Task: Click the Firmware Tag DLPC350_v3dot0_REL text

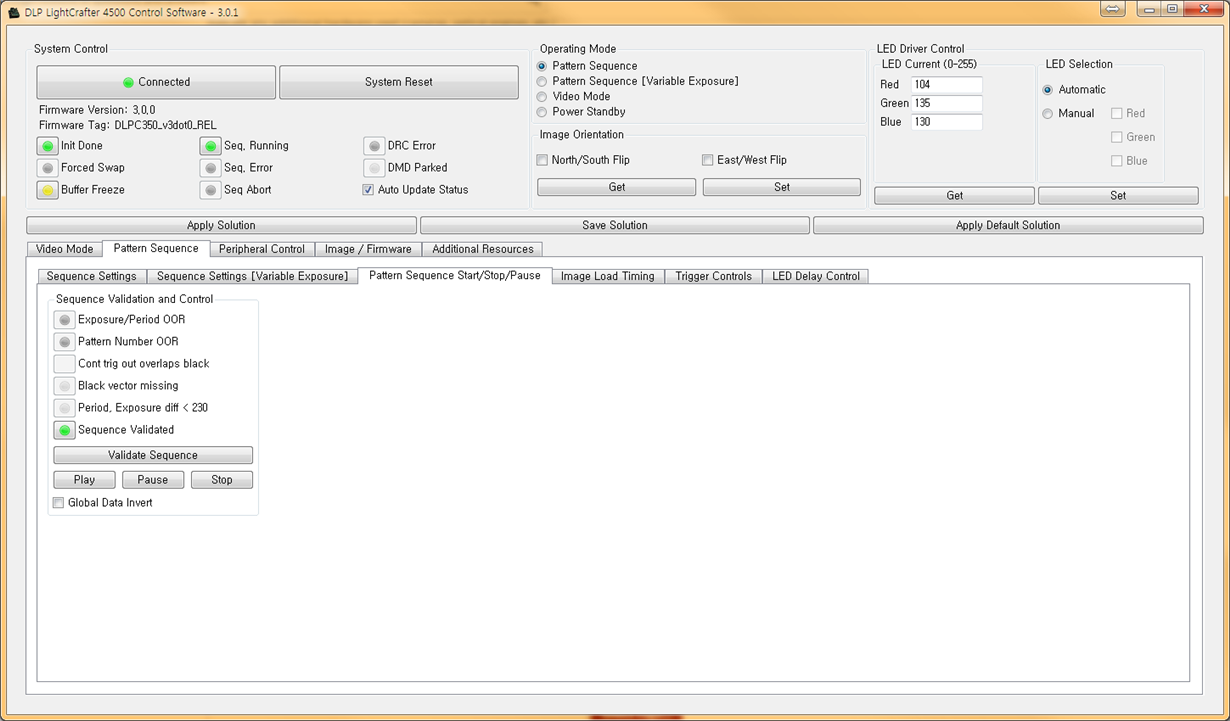Action: 127,126
